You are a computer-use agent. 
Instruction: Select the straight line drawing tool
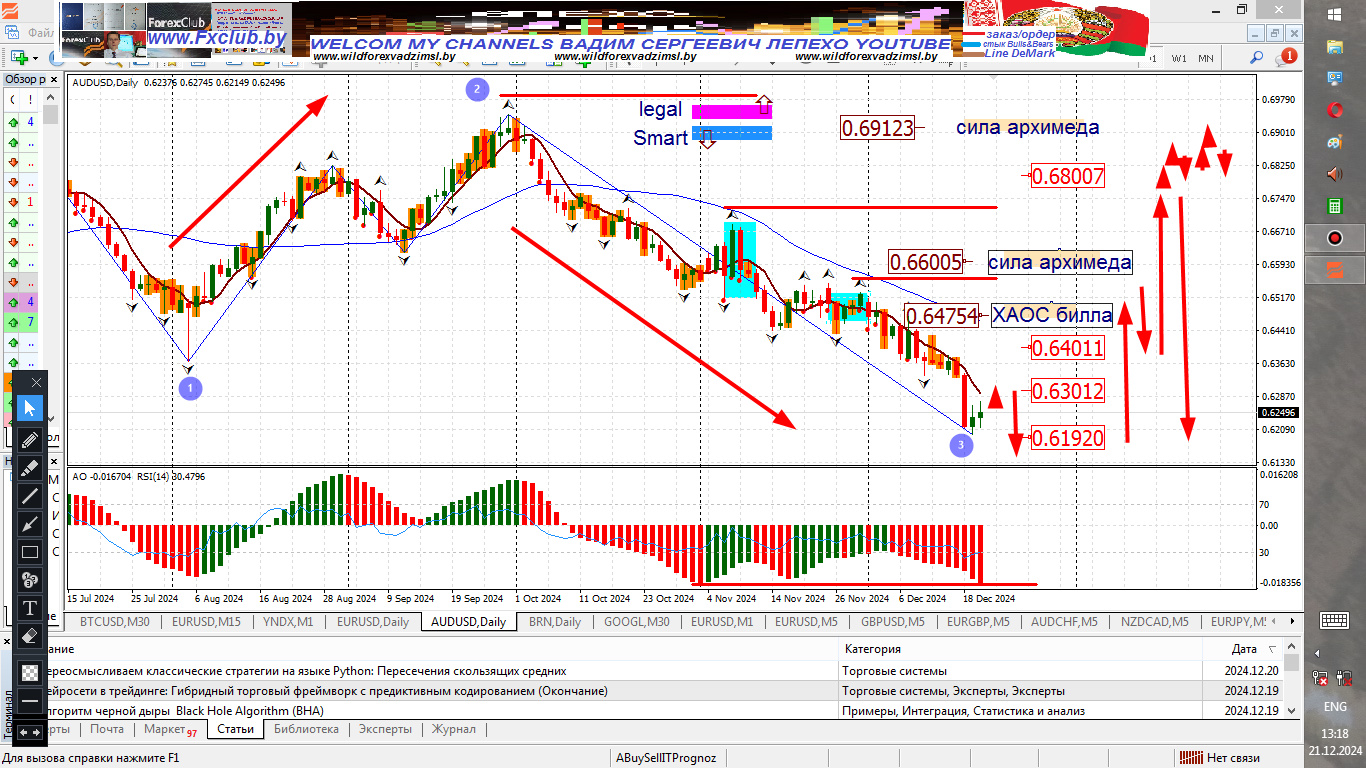click(30, 495)
